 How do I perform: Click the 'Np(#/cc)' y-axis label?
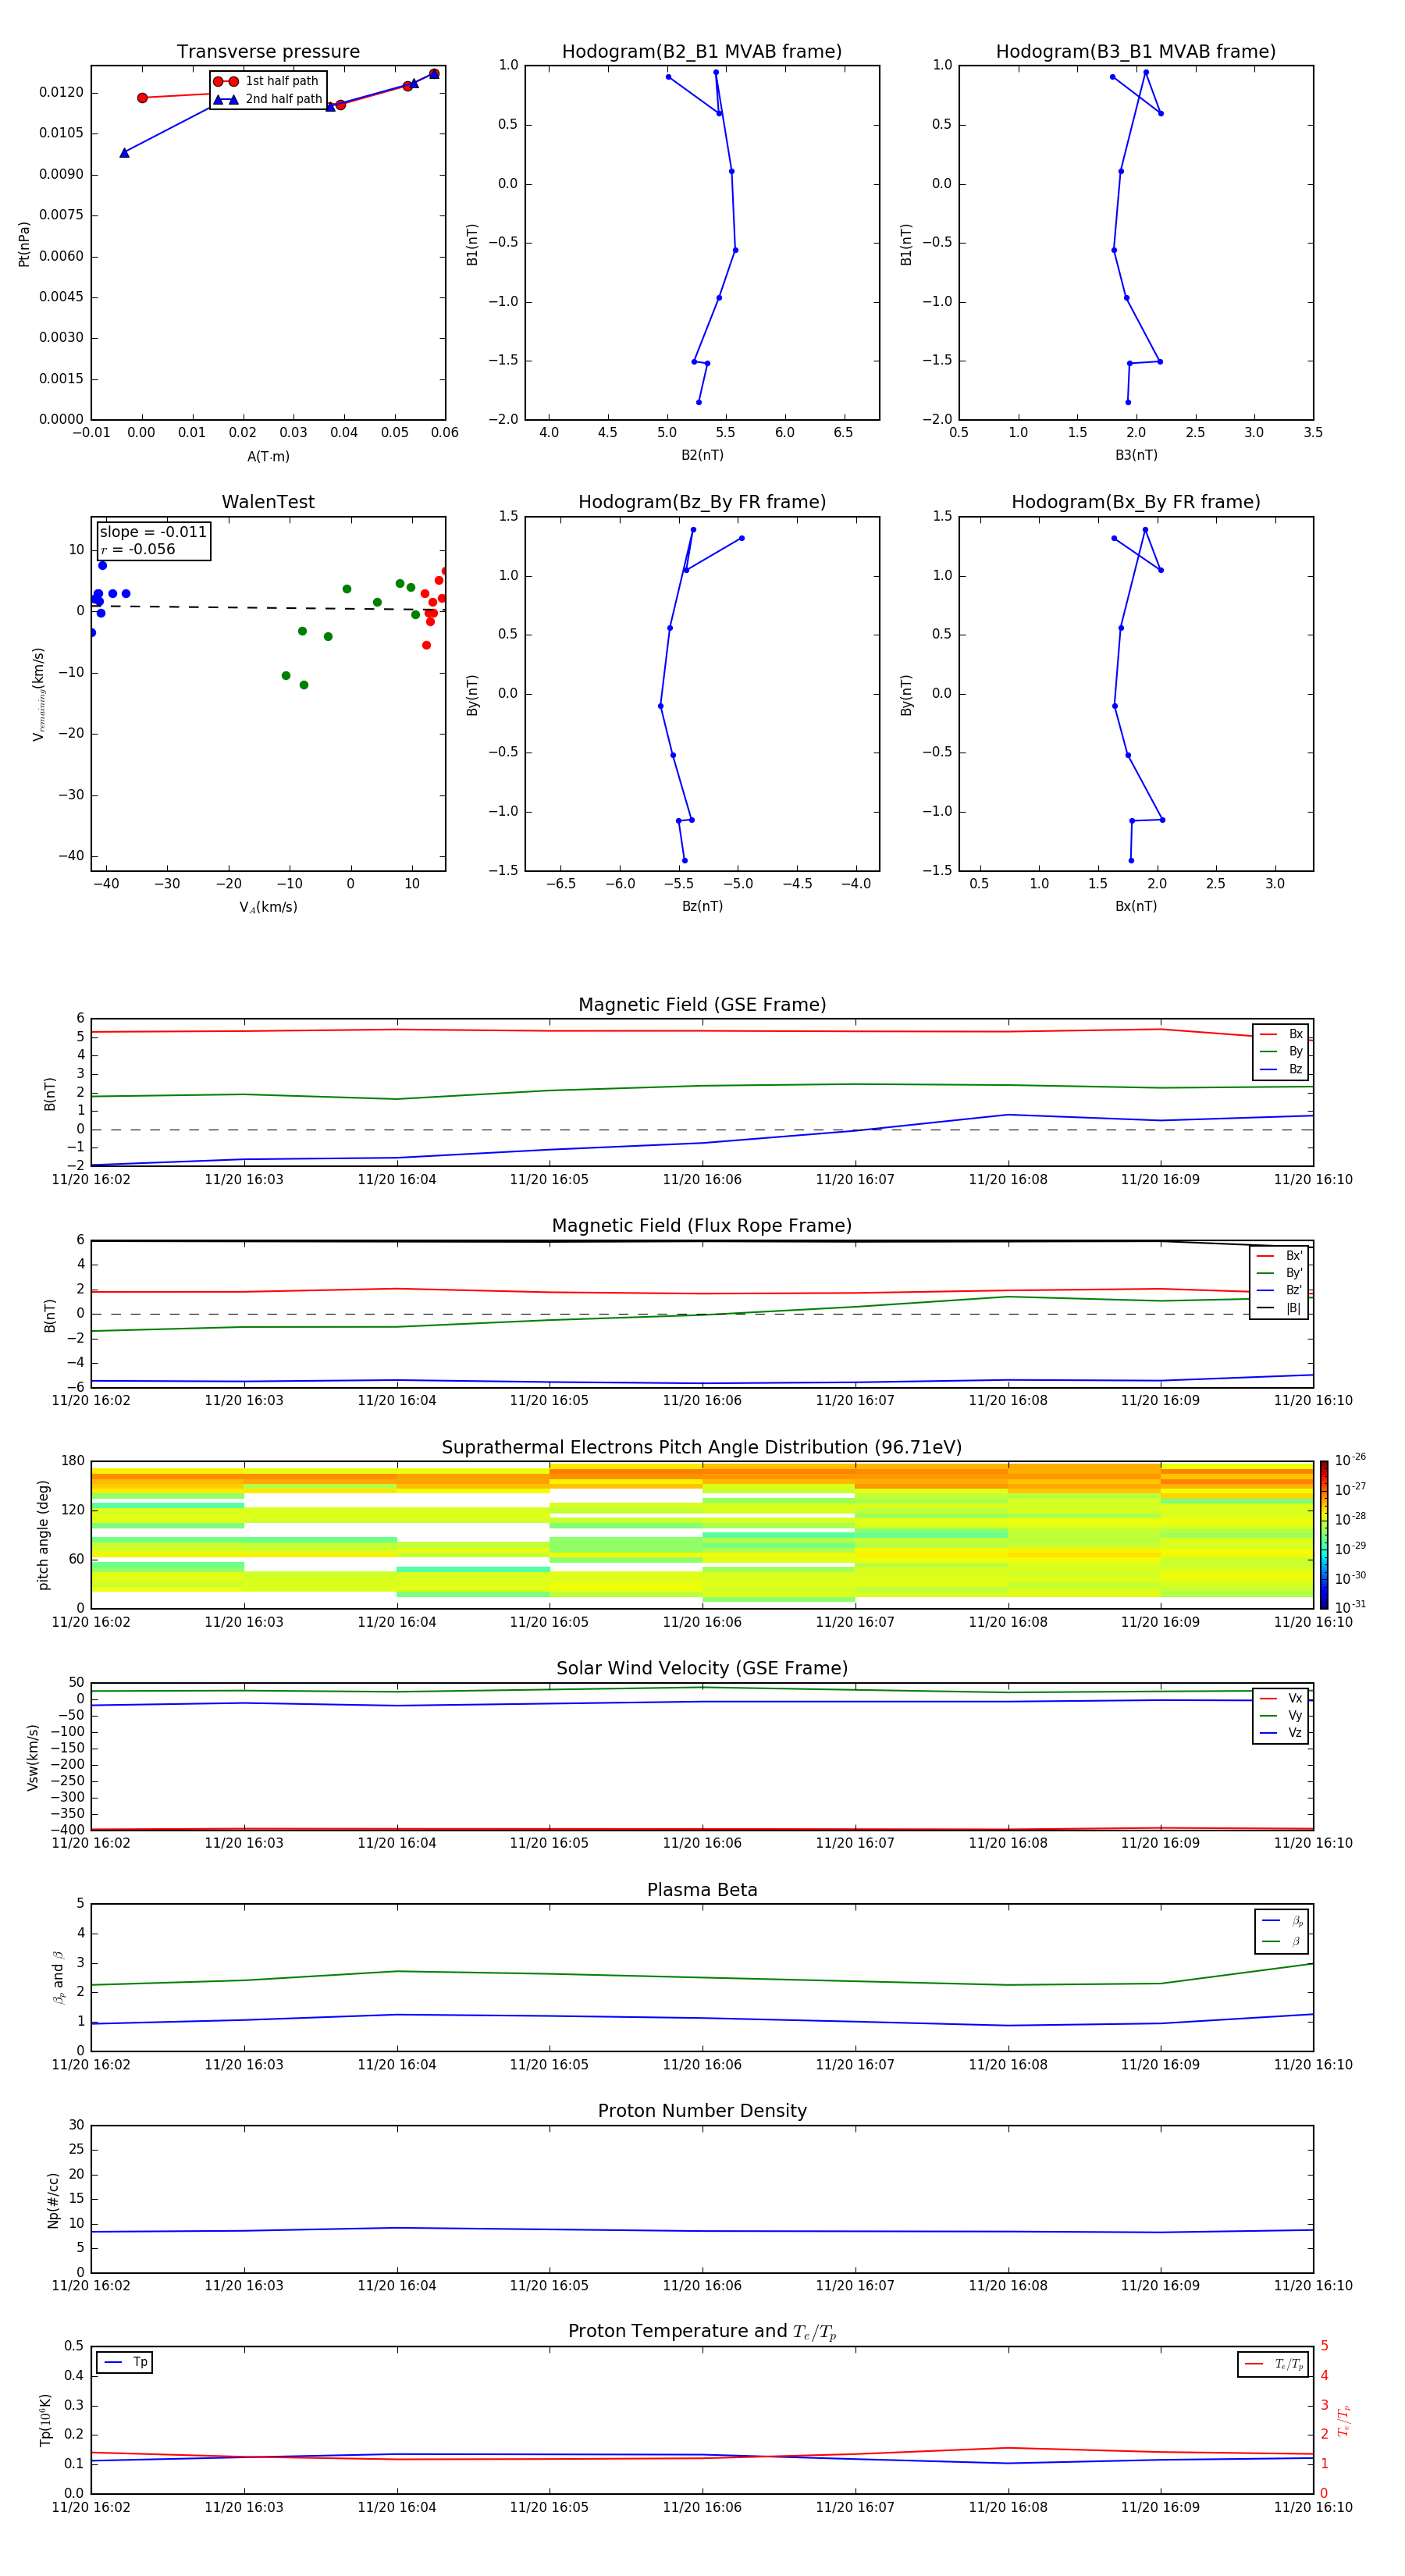(53, 2200)
